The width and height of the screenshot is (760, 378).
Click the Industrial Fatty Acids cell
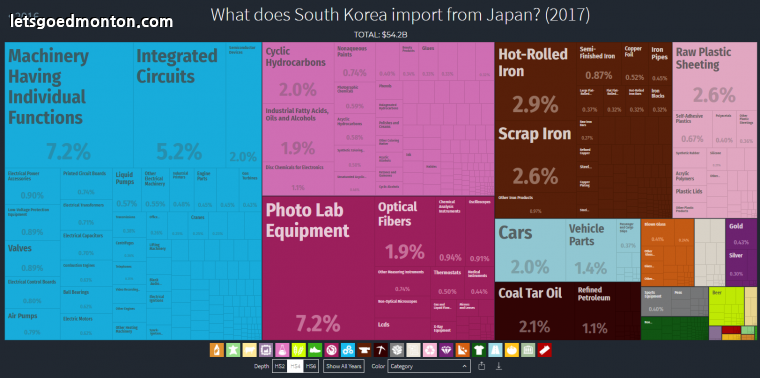[298, 133]
